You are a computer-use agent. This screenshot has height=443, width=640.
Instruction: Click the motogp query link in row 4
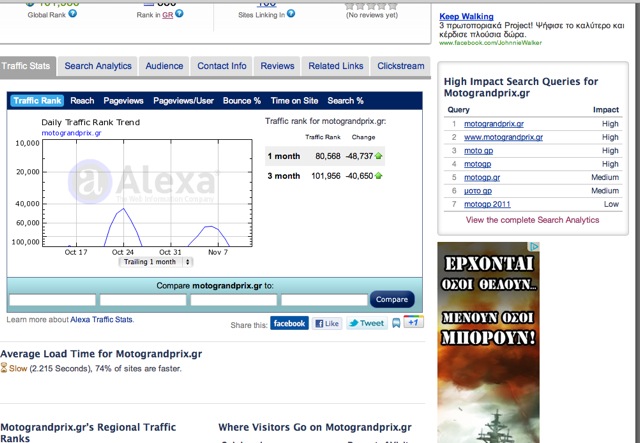coord(478,164)
